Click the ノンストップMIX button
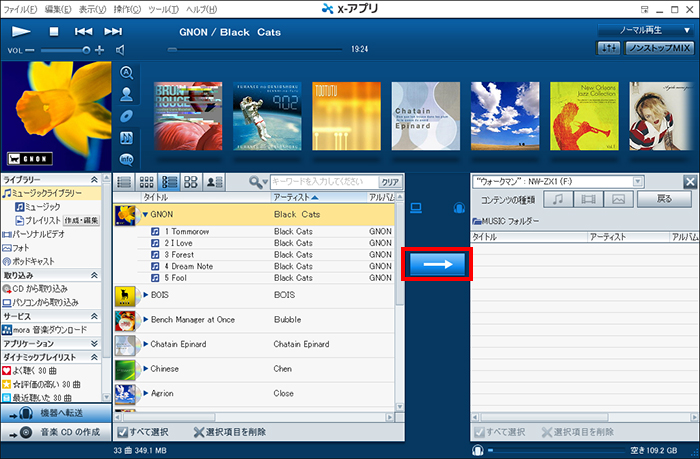The width and height of the screenshot is (700, 459). click(660, 48)
